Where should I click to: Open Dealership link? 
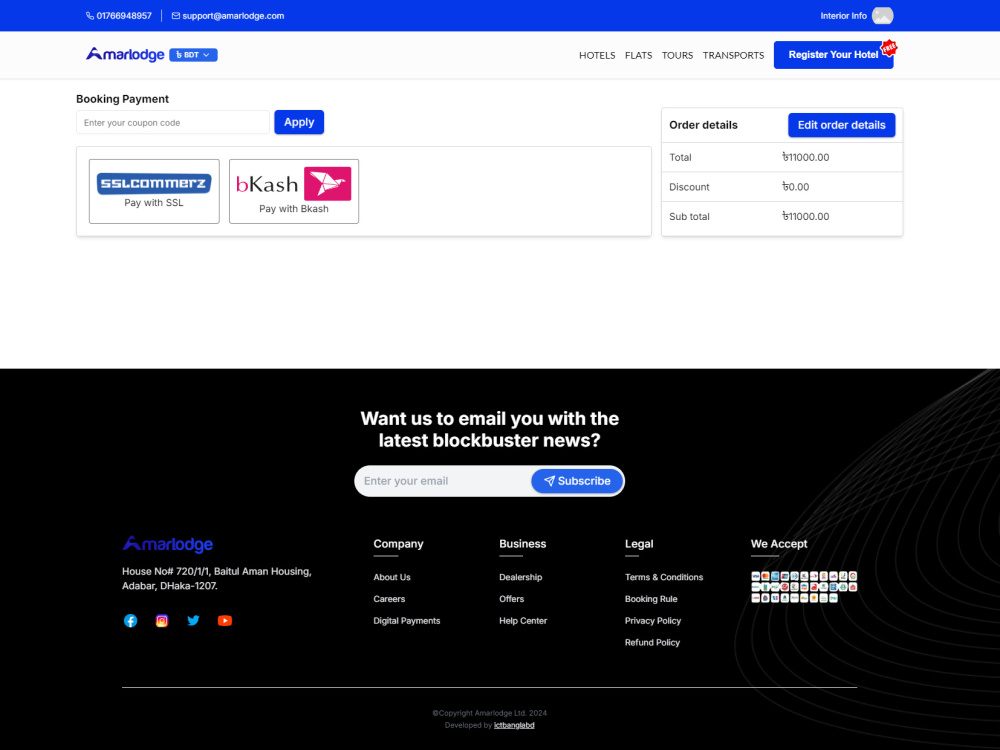click(x=520, y=577)
